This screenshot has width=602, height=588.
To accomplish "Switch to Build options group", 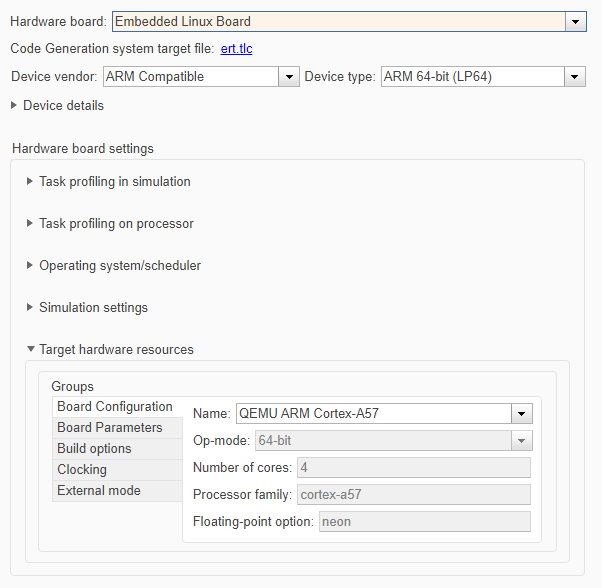I will [x=94, y=449].
